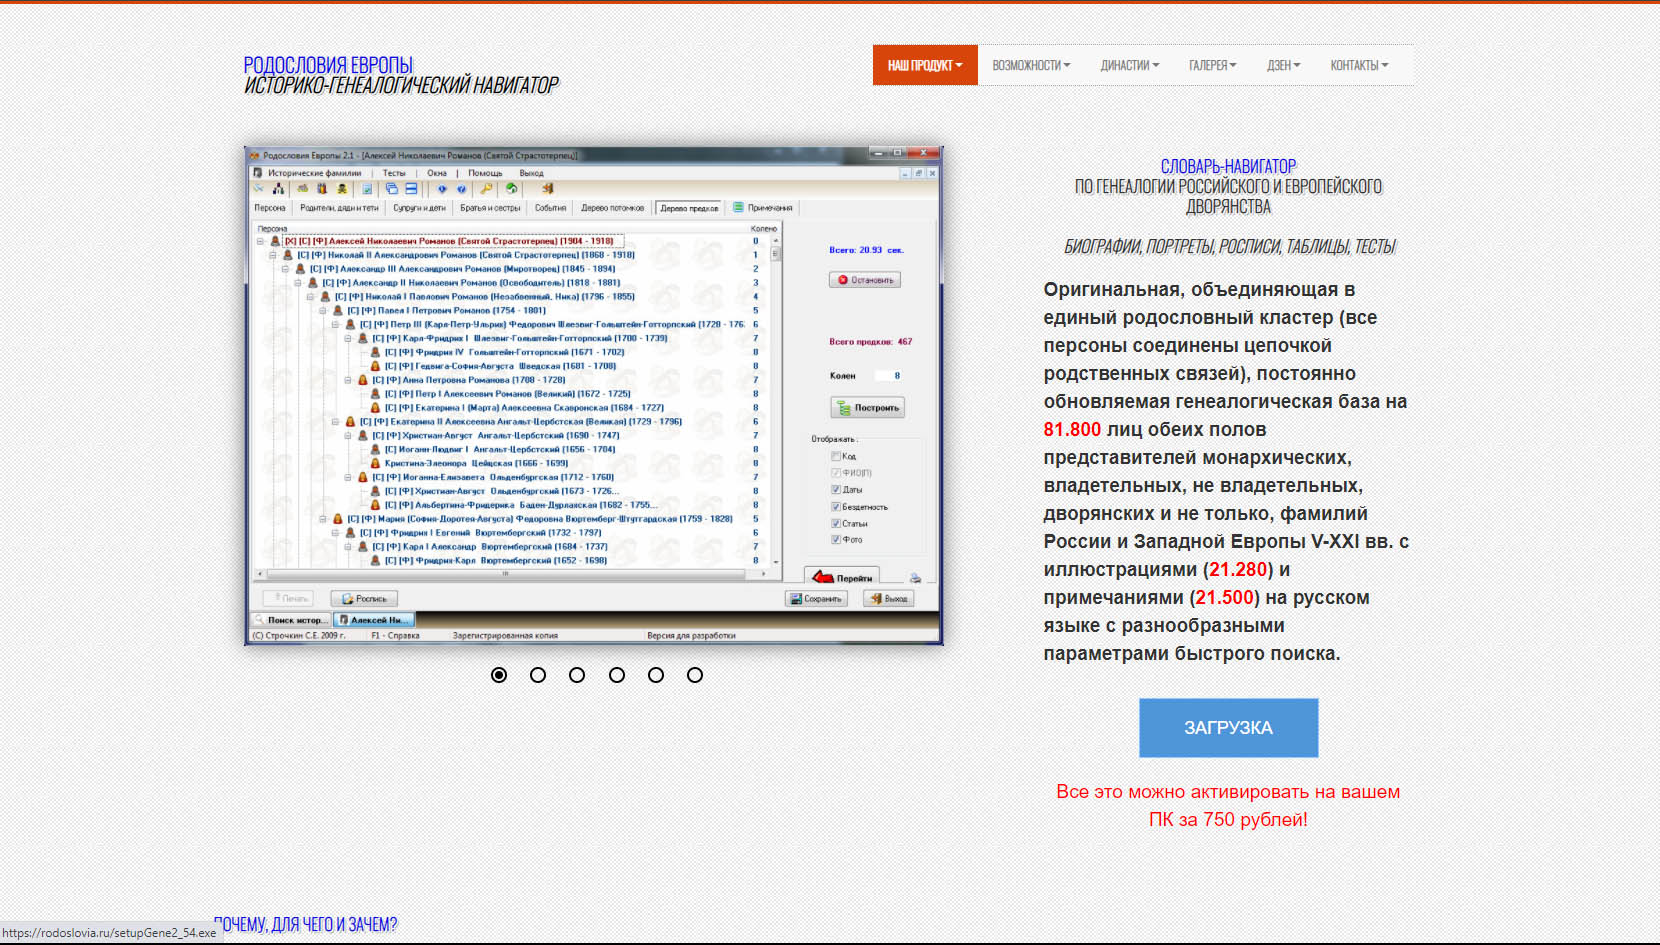The image size is (1660, 945).
Task: Click the Роспись button in app screenshot
Action: coord(364,598)
